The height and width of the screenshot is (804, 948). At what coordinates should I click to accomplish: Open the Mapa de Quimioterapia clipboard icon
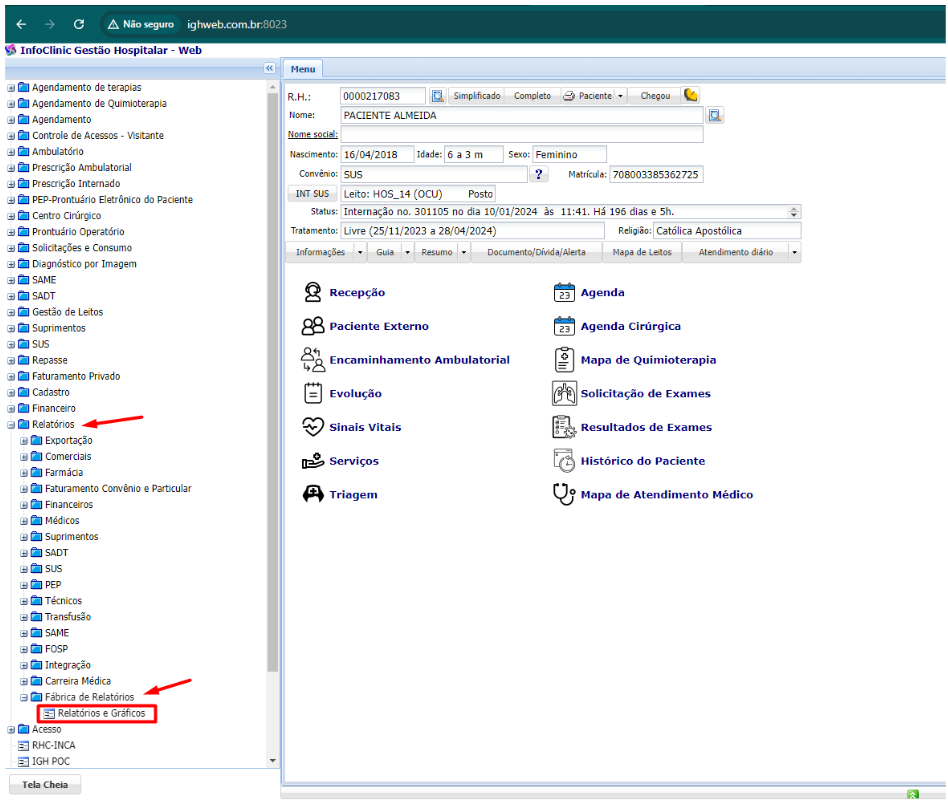(x=564, y=360)
